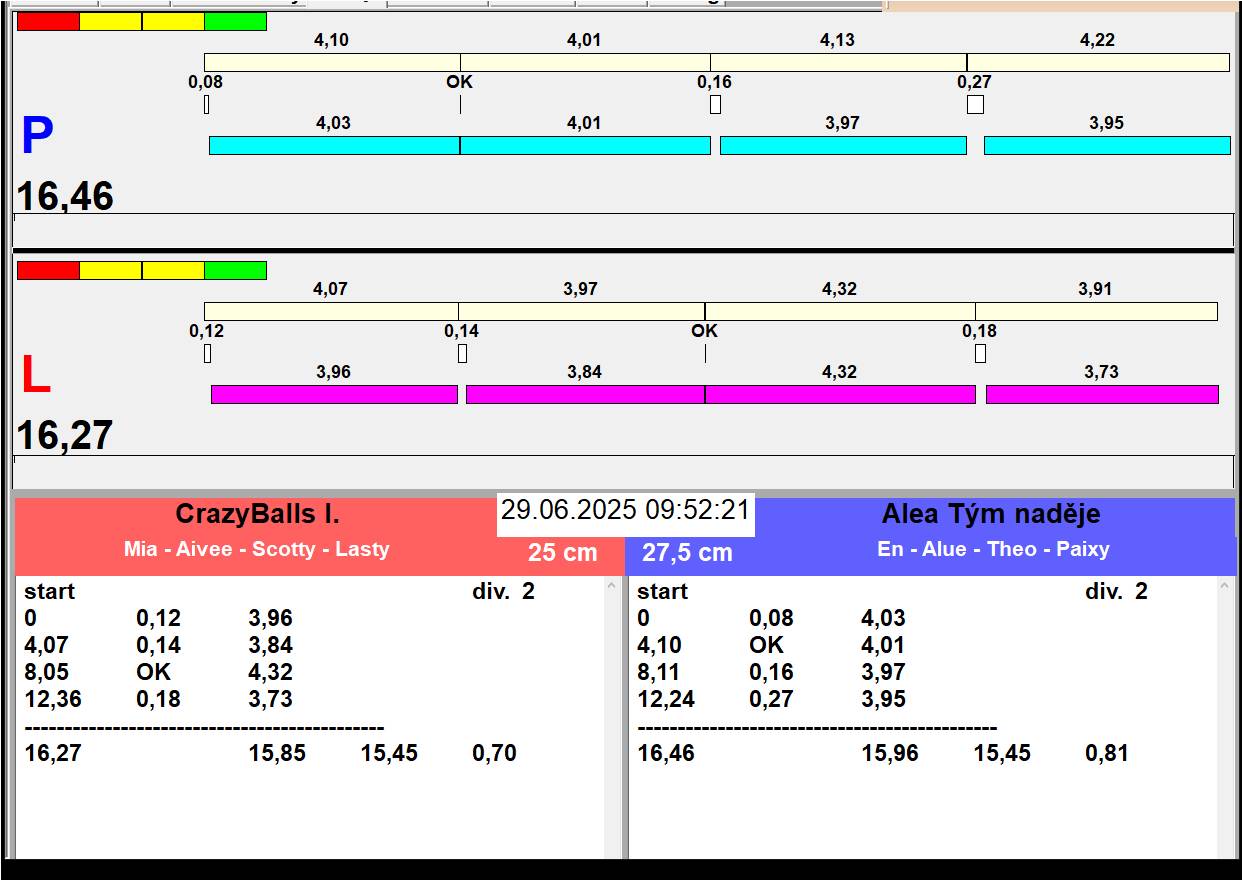Click the green start light in lane L
The width and height of the screenshot is (1242, 880).
pyautogui.click(x=235, y=270)
